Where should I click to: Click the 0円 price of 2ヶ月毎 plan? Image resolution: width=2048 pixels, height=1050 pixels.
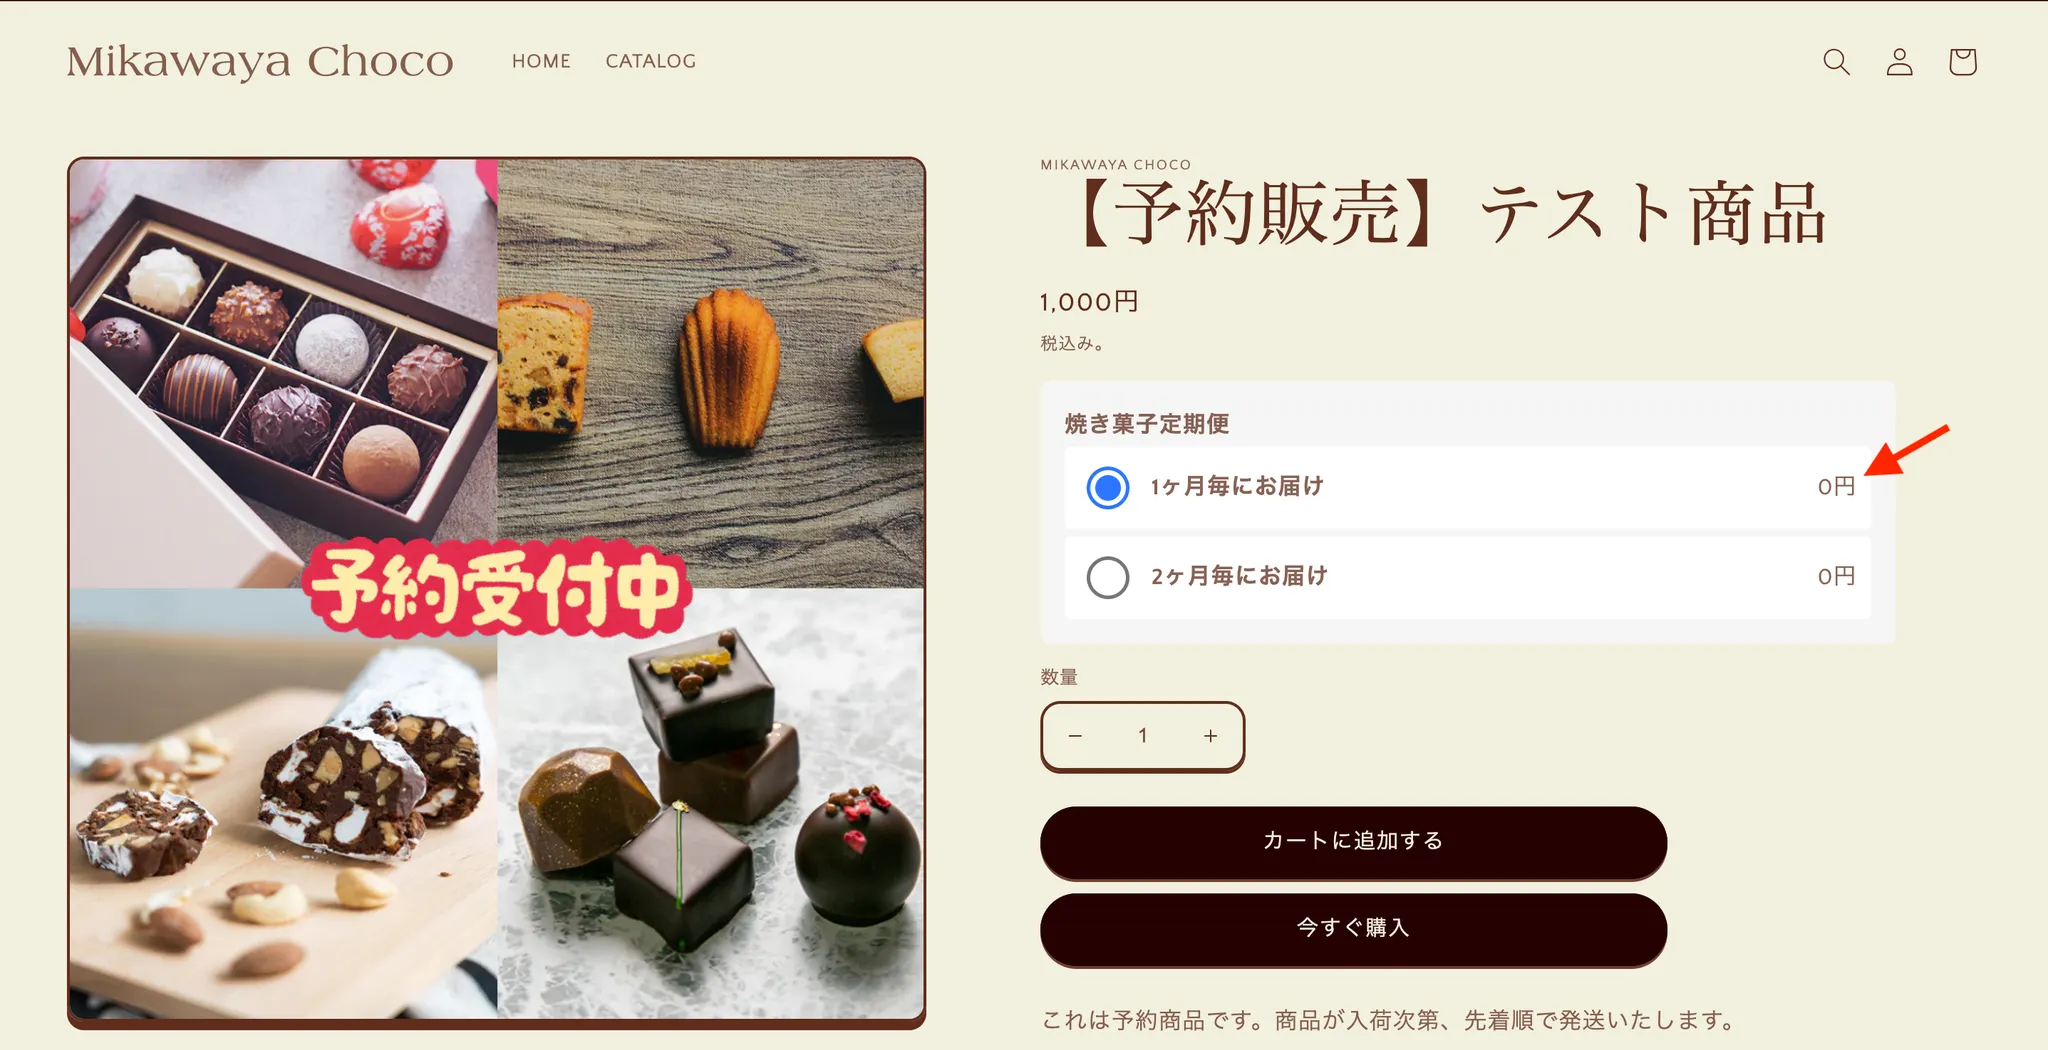(1836, 576)
